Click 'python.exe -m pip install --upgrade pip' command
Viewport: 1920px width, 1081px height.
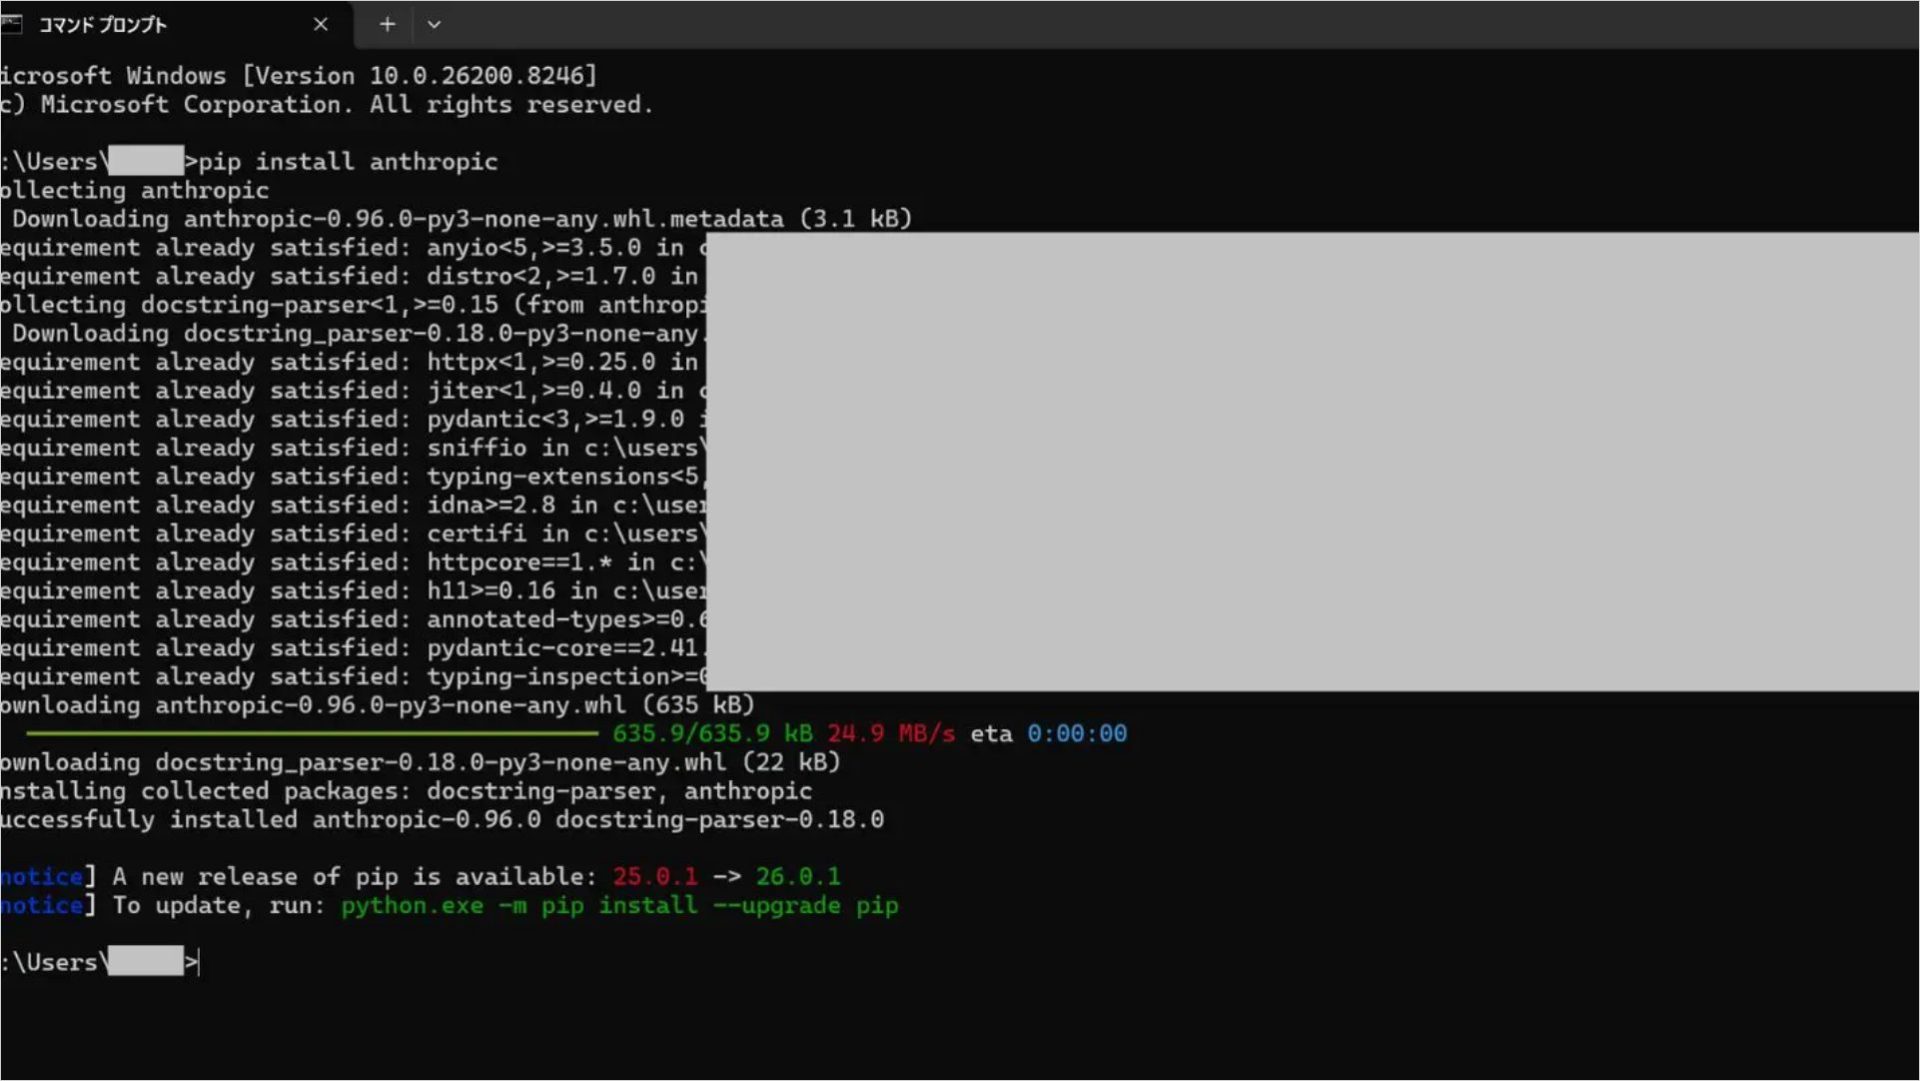pos(620,906)
